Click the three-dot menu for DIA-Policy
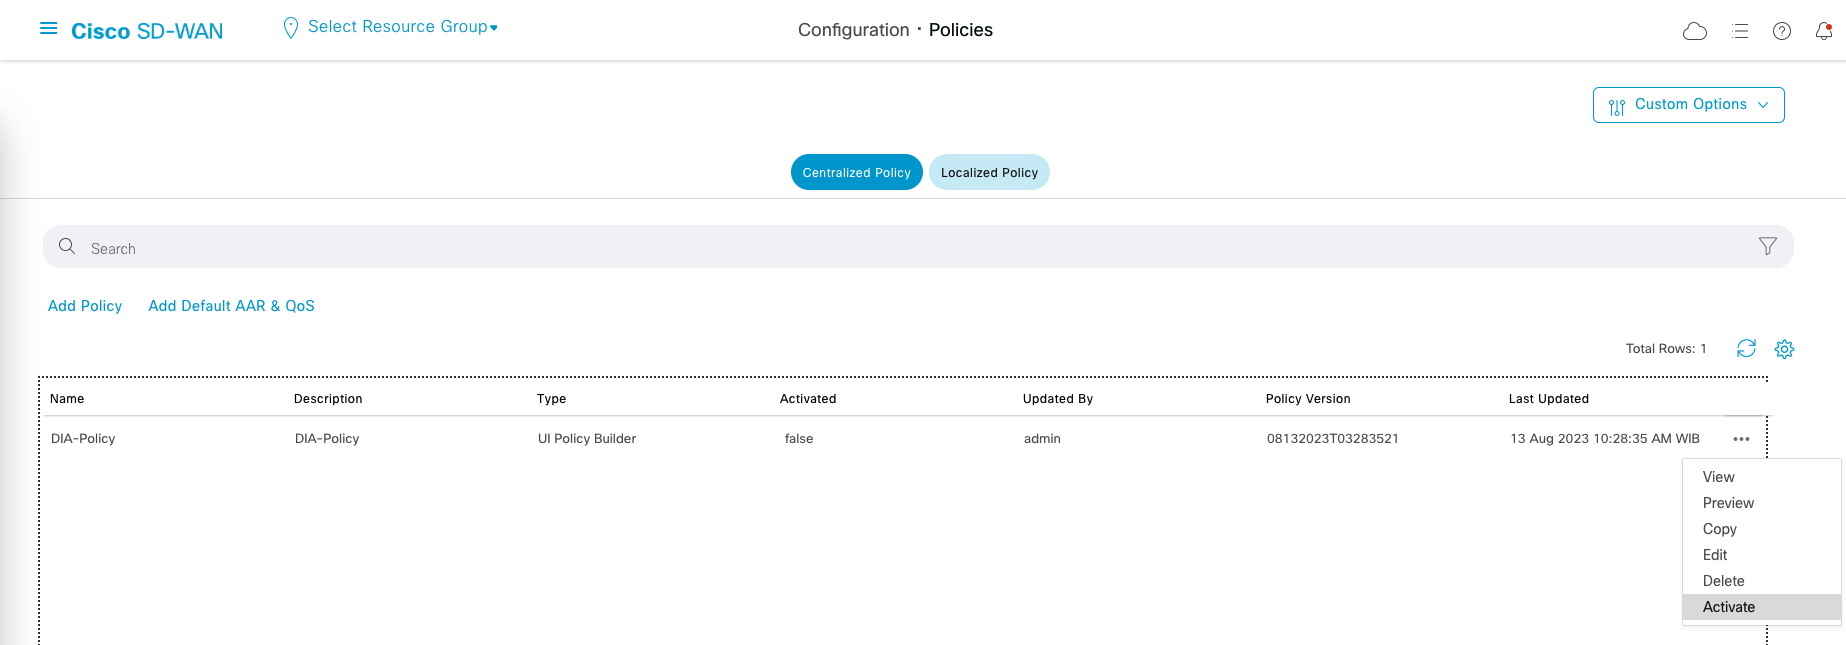Screen dimensions: 1846x645 tap(1741, 439)
